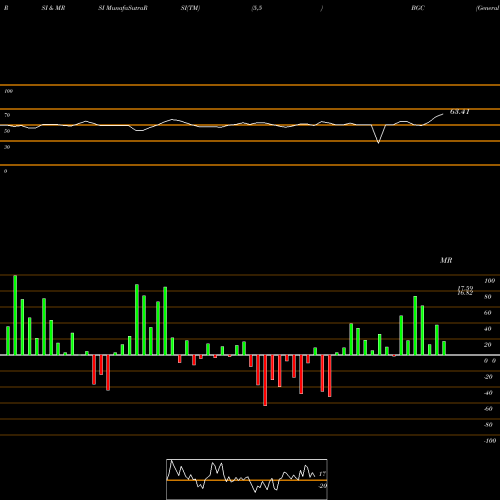Click the 100 label on the right MR axis

pos(489,281)
